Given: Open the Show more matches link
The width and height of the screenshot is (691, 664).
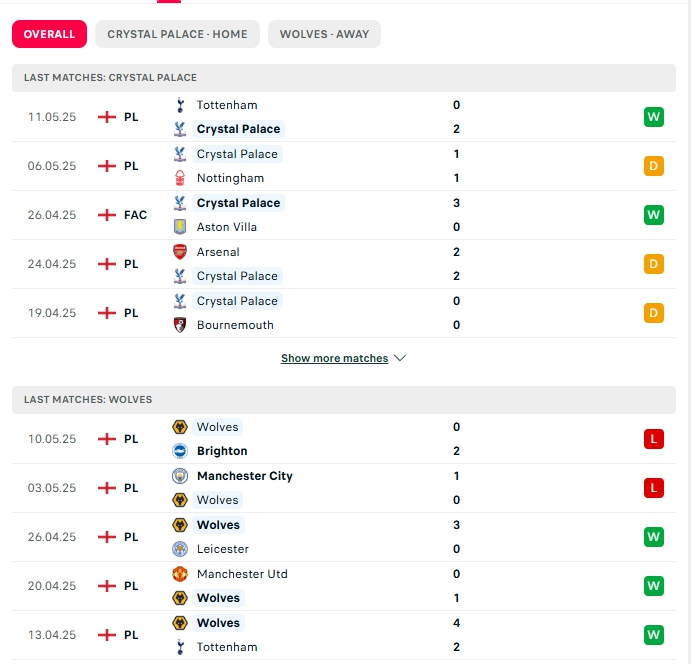Looking at the screenshot, I should (334, 358).
